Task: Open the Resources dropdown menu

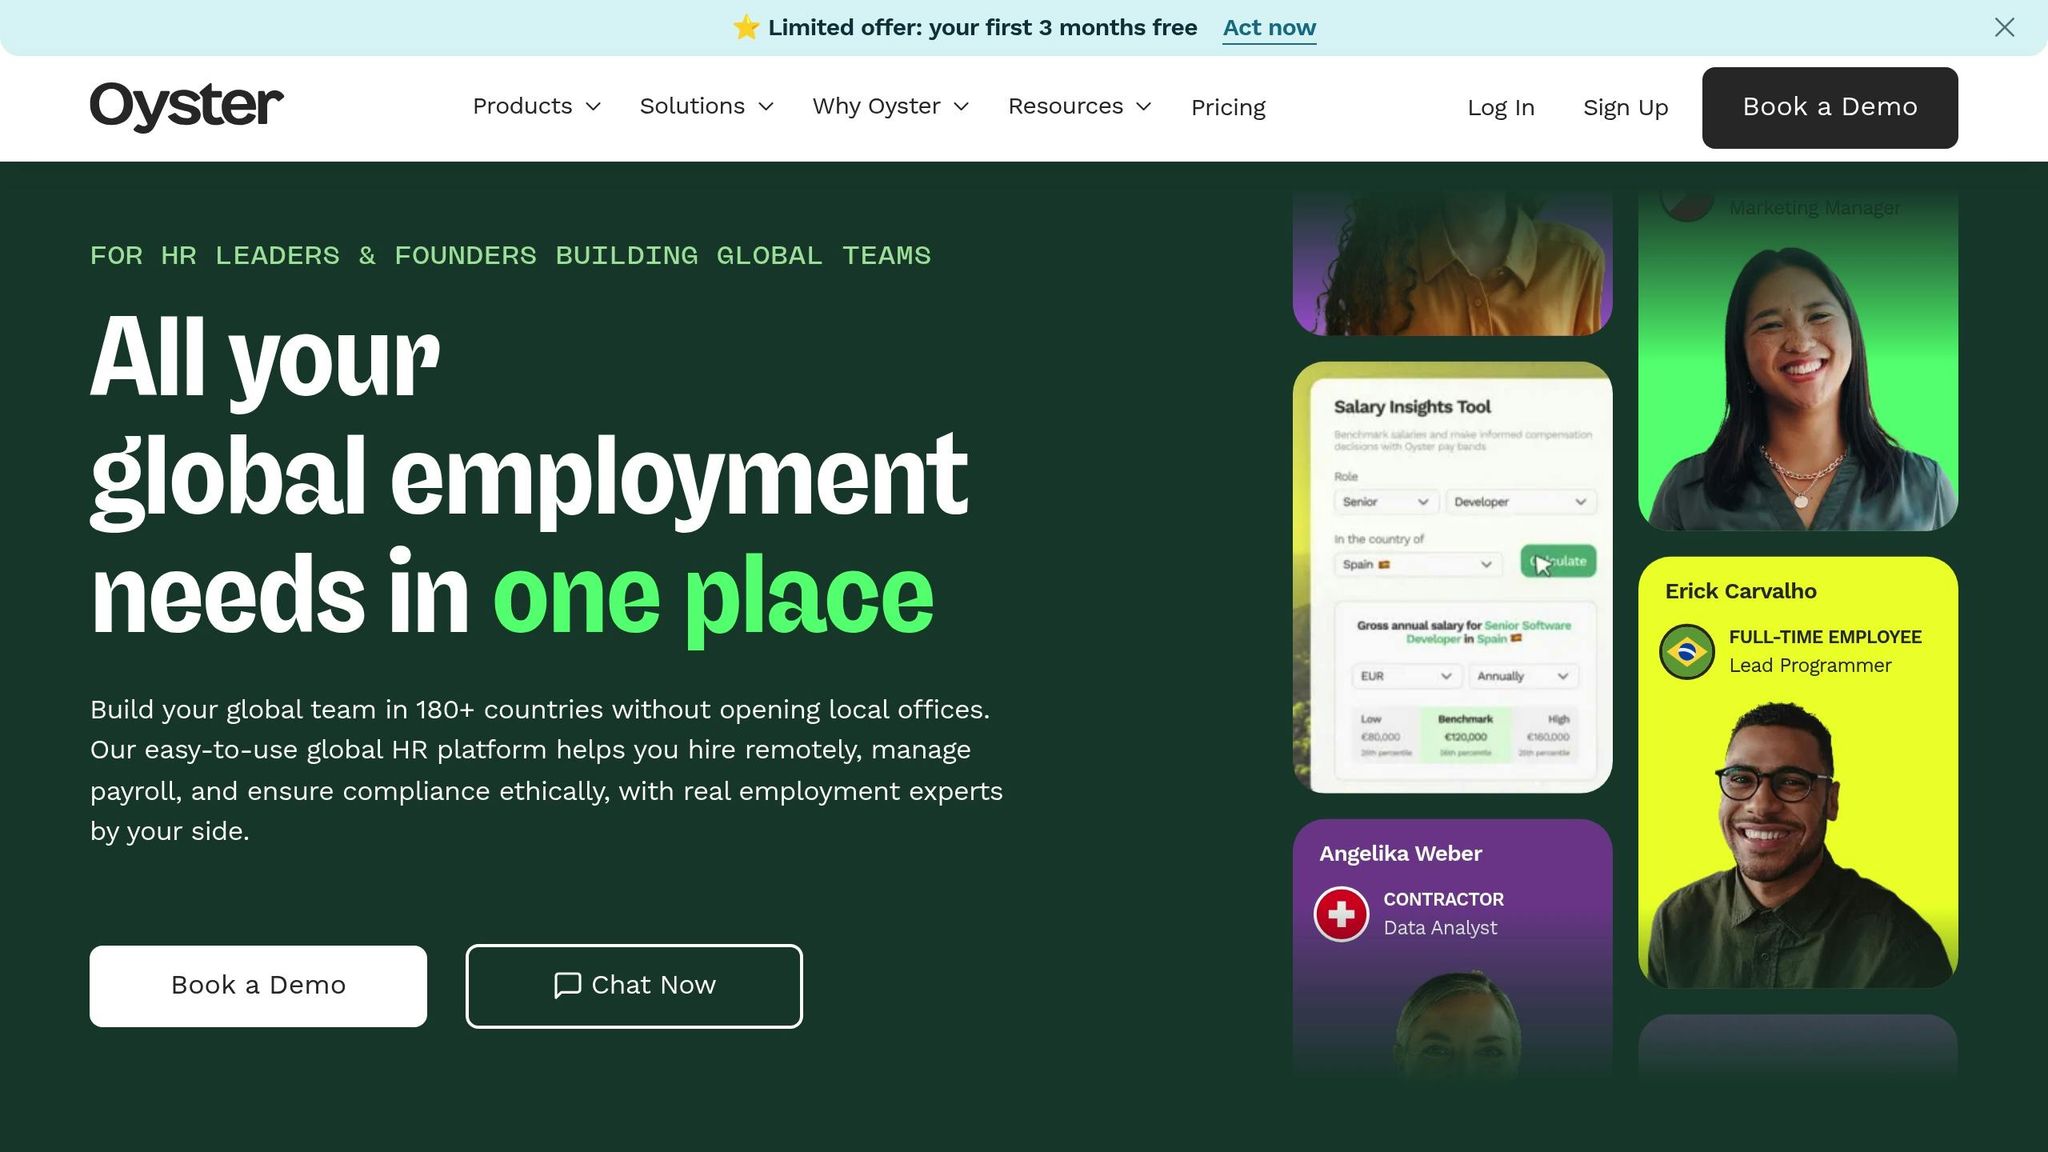Action: (x=1079, y=107)
